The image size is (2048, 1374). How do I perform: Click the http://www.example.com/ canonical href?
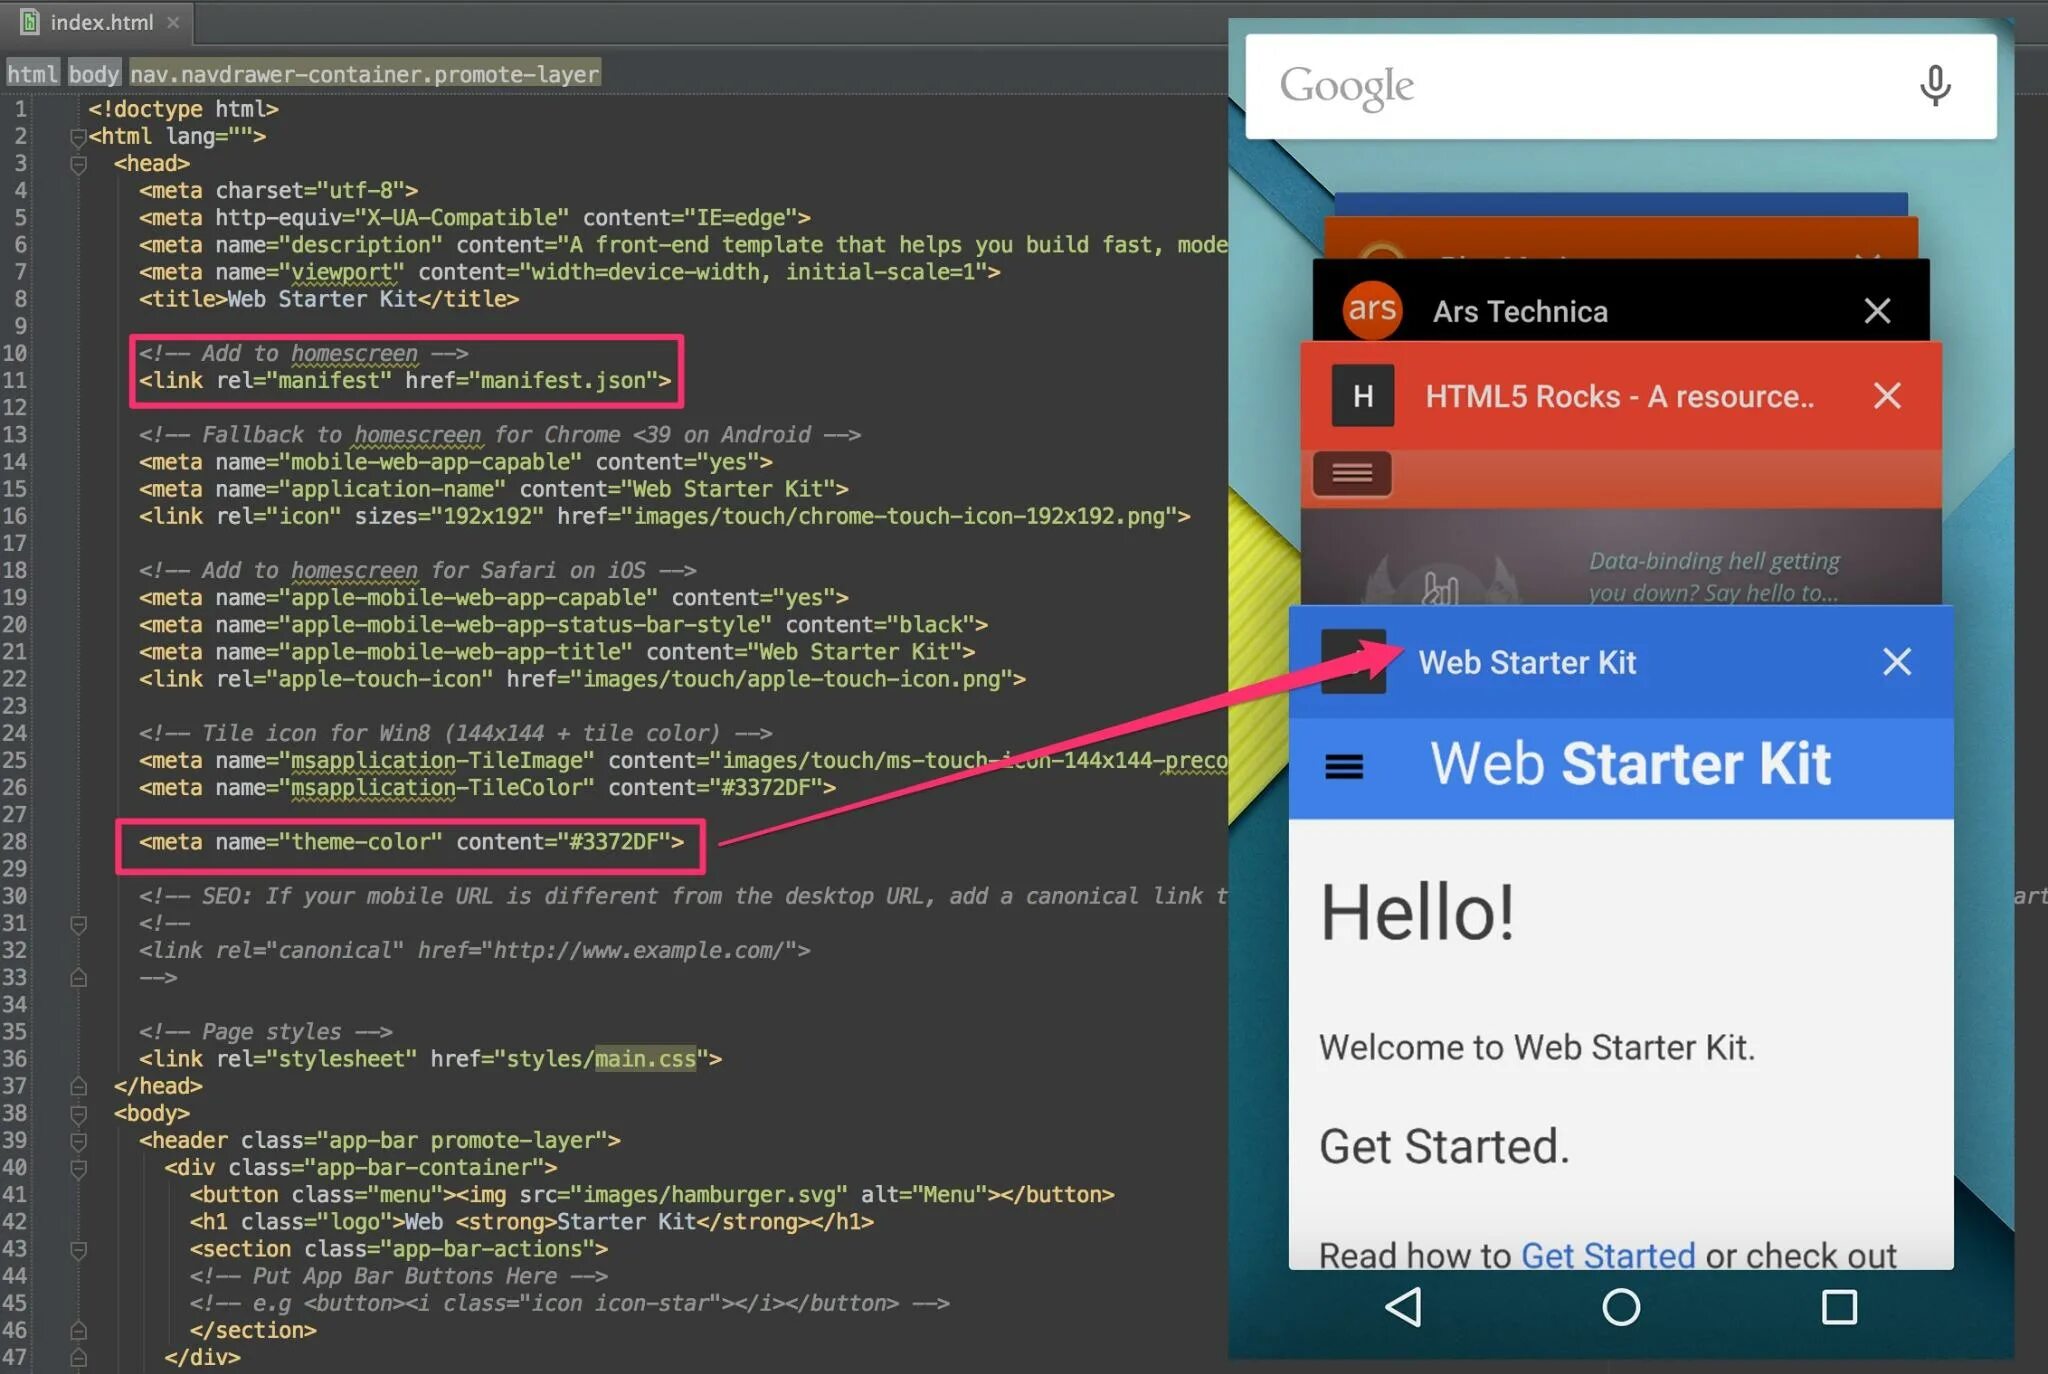tap(640, 950)
